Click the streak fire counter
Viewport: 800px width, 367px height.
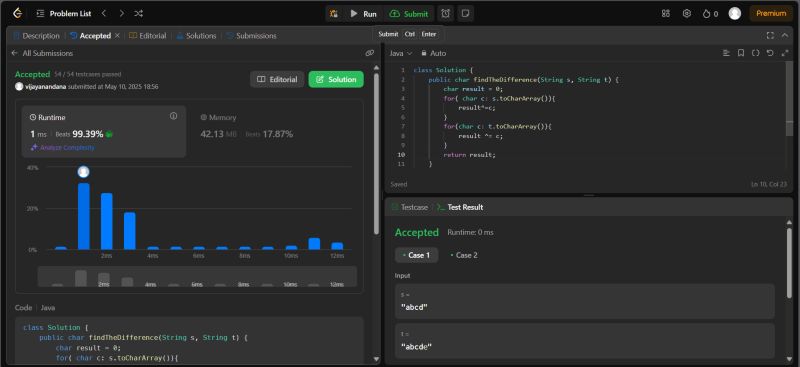pos(710,14)
